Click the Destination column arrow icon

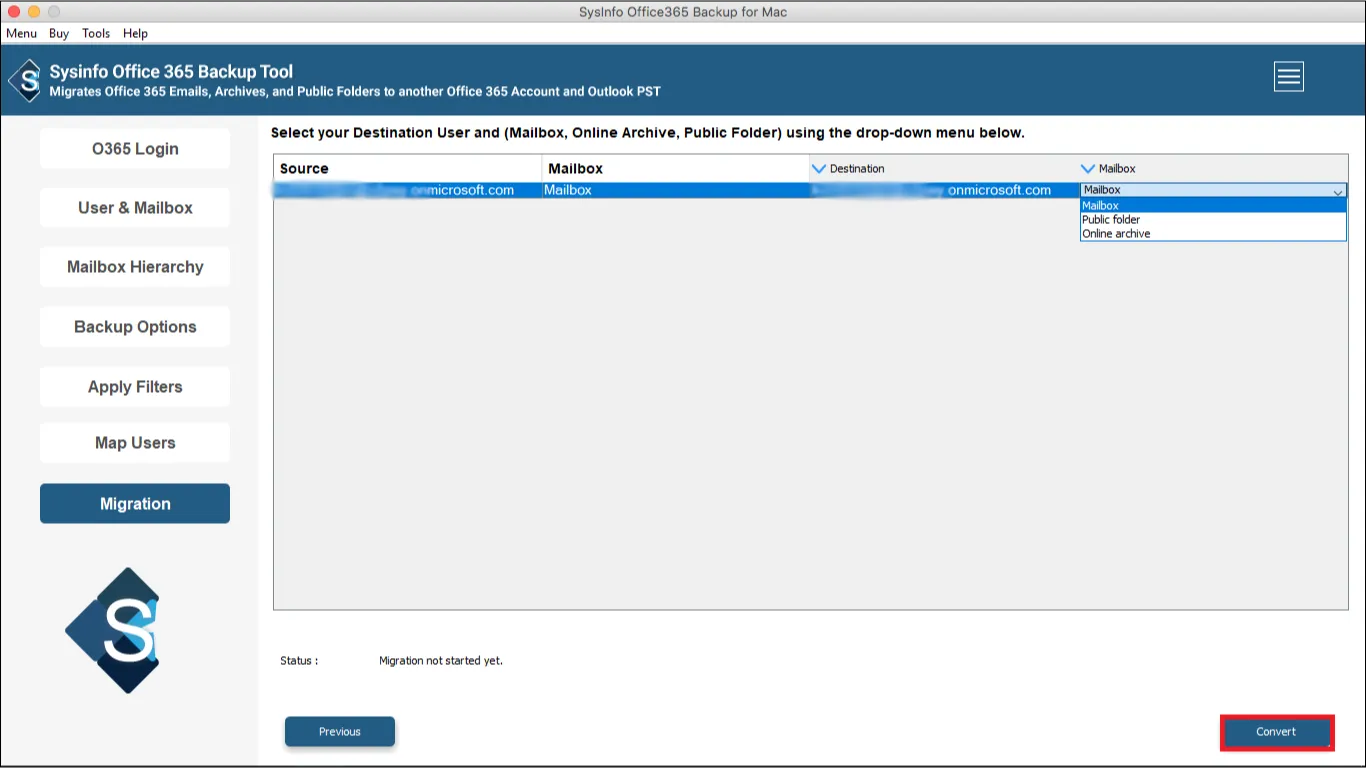(819, 169)
